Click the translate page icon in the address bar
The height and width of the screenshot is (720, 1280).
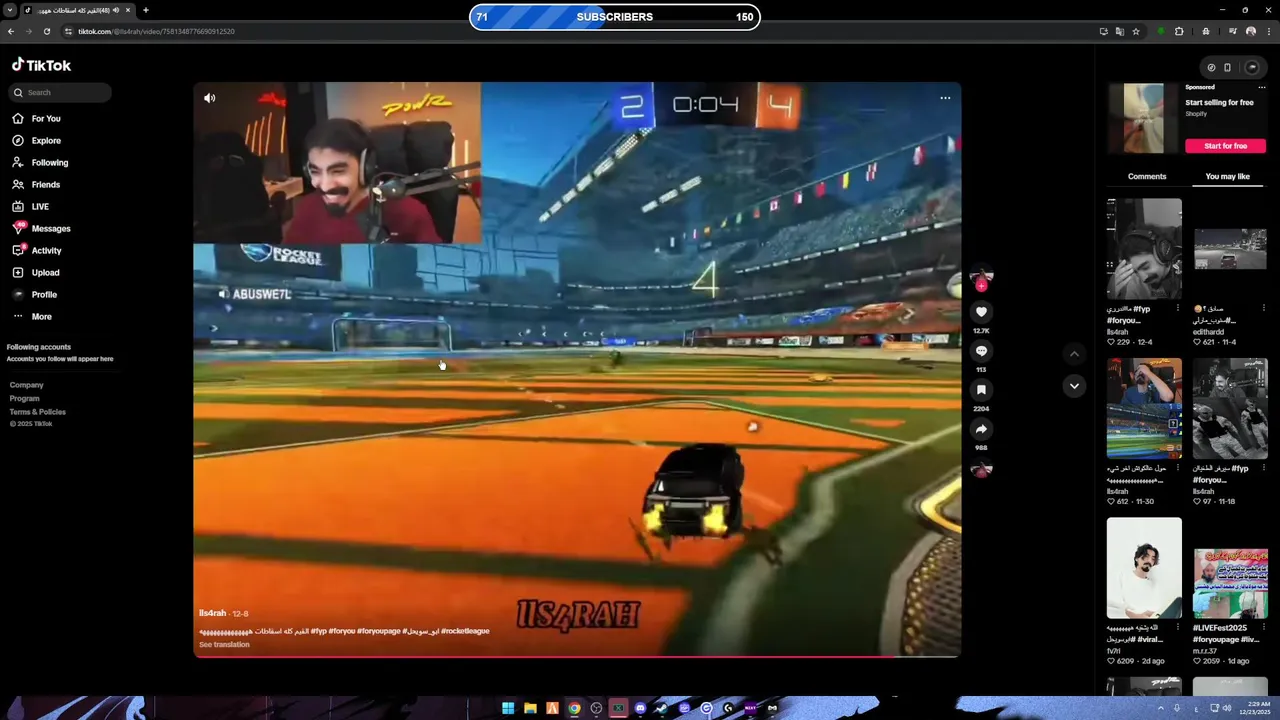pos(1120,31)
